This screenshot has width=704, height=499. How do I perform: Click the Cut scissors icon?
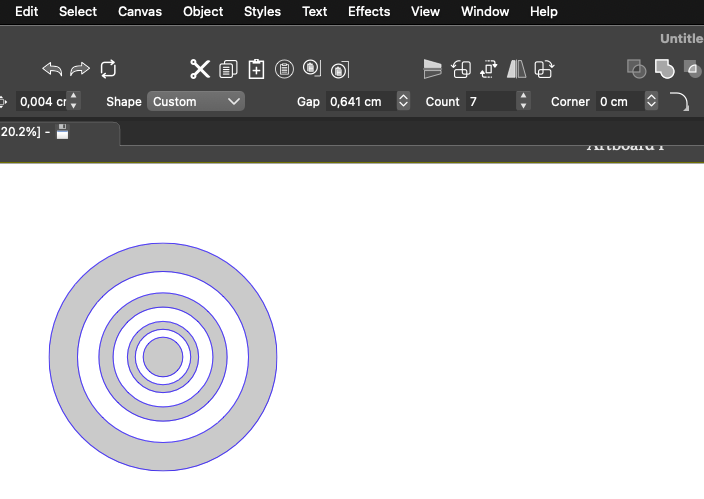[200, 69]
